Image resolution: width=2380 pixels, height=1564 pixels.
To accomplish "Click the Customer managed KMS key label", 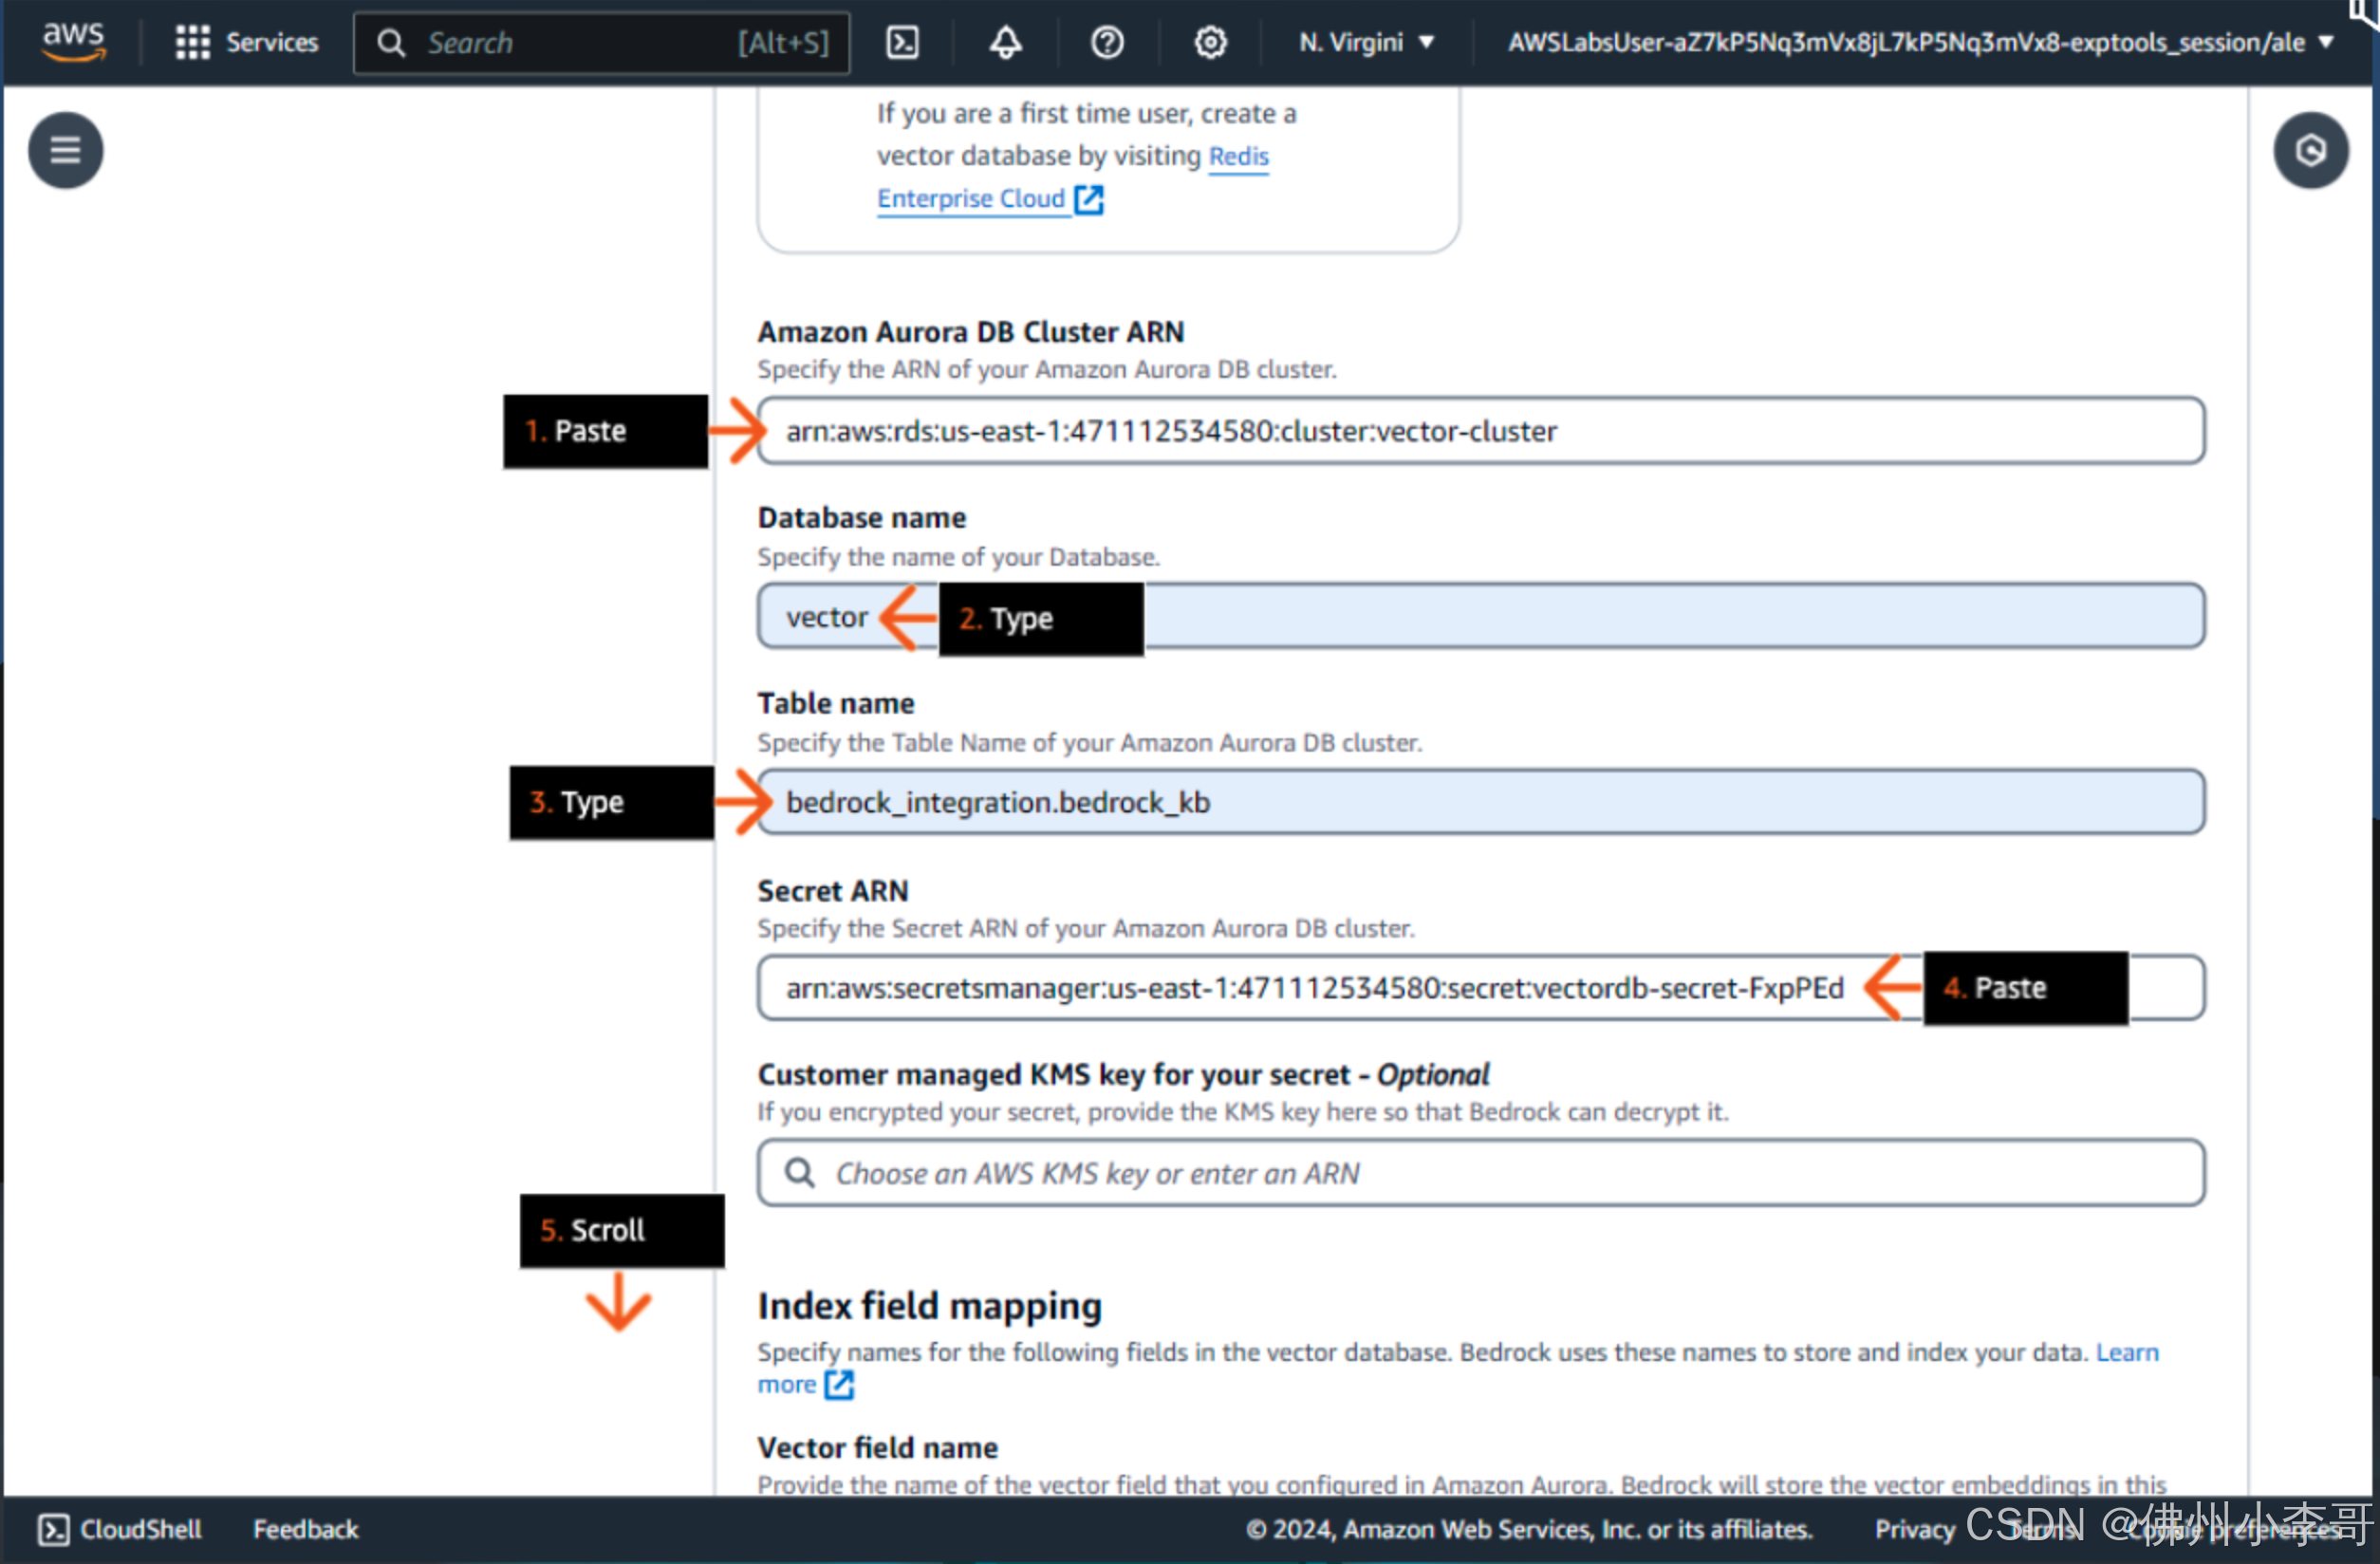I will tap(1123, 1074).
